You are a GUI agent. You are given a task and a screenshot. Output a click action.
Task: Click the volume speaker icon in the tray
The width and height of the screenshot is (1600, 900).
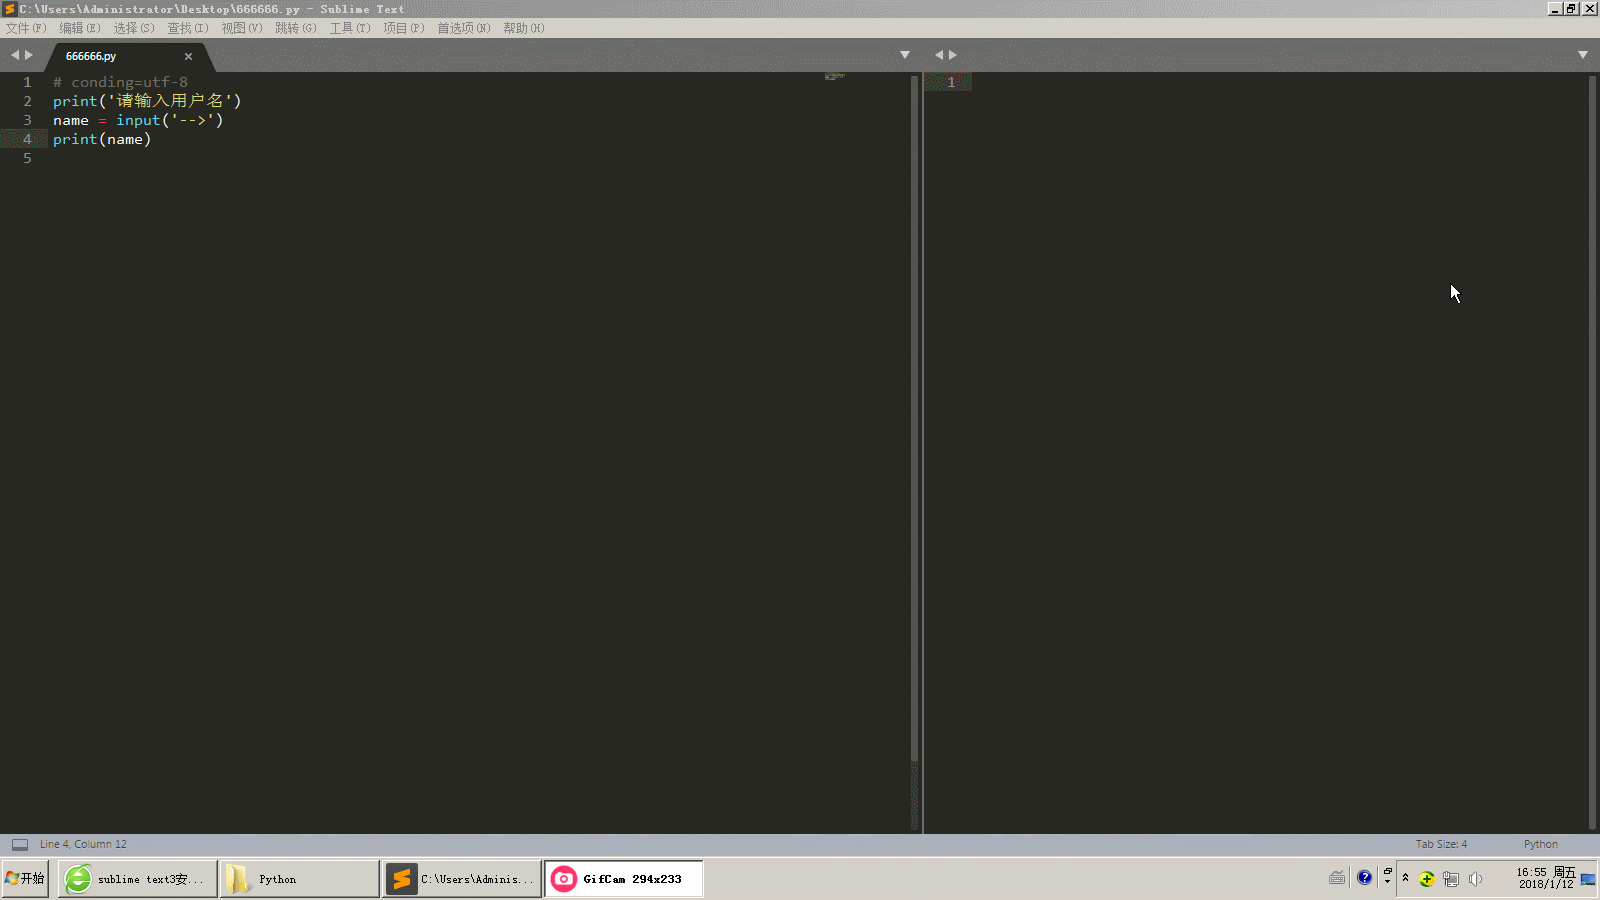[1476, 878]
